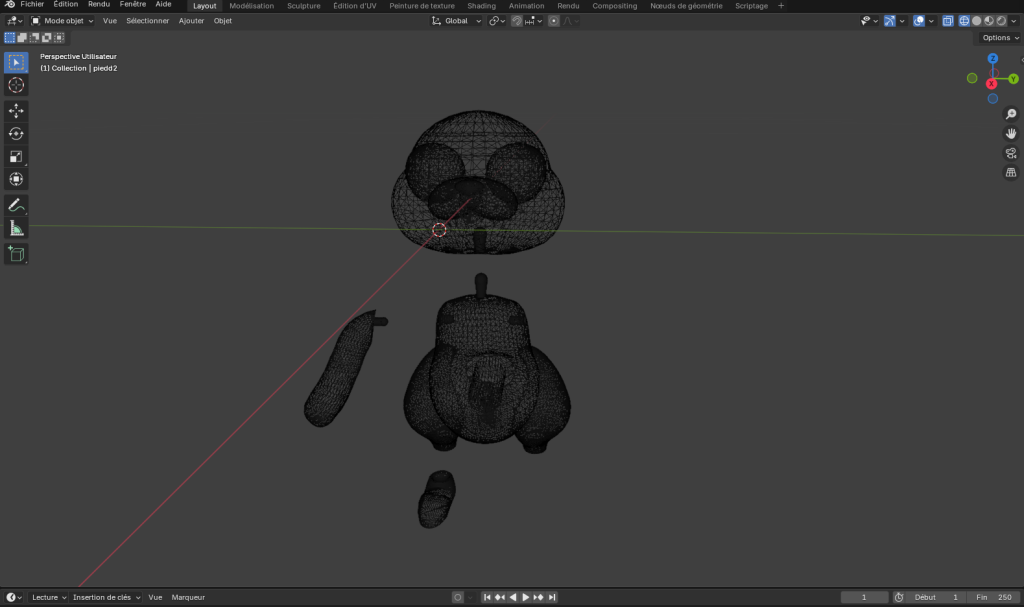This screenshot has height=607, width=1024.
Task: Toggle the perspective/orthographic grid icon
Action: (x=1011, y=172)
